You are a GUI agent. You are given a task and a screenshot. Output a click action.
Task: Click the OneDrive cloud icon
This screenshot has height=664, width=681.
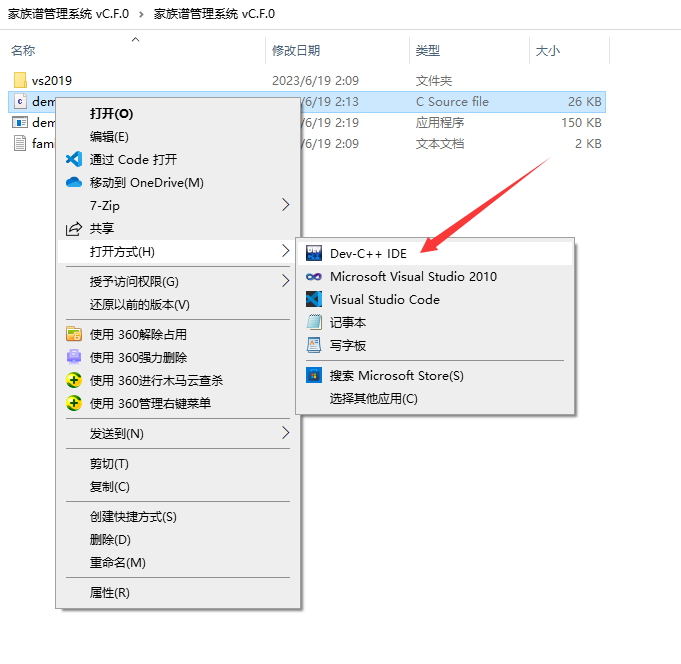click(x=74, y=182)
